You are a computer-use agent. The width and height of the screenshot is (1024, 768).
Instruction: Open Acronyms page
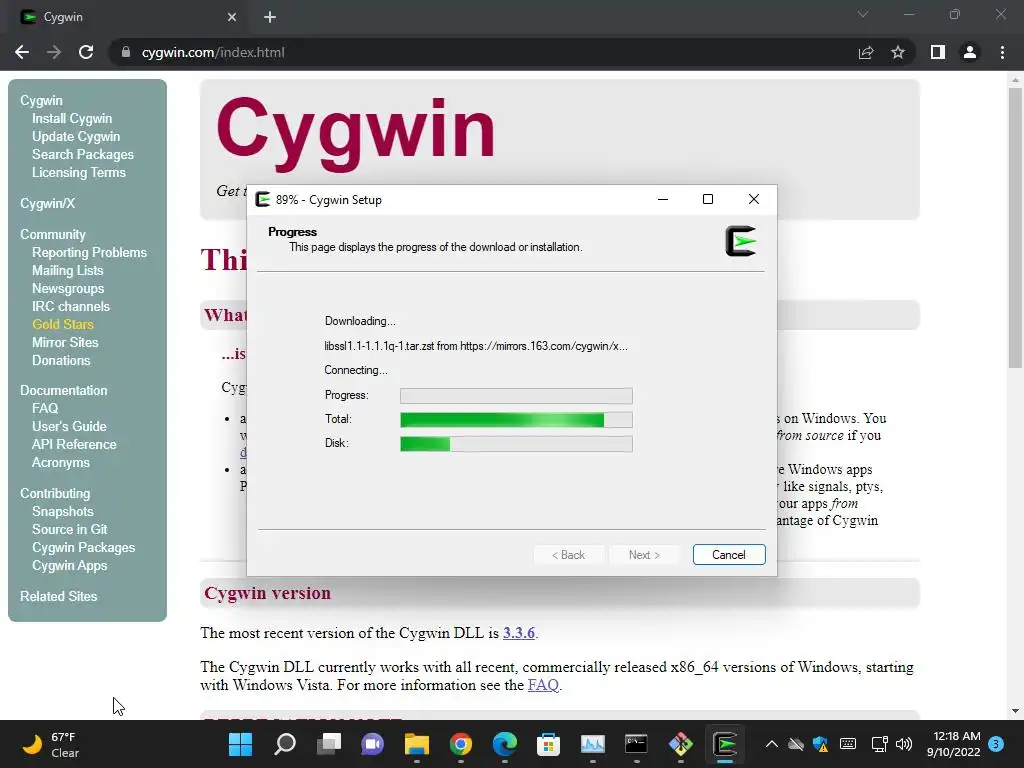pos(61,462)
